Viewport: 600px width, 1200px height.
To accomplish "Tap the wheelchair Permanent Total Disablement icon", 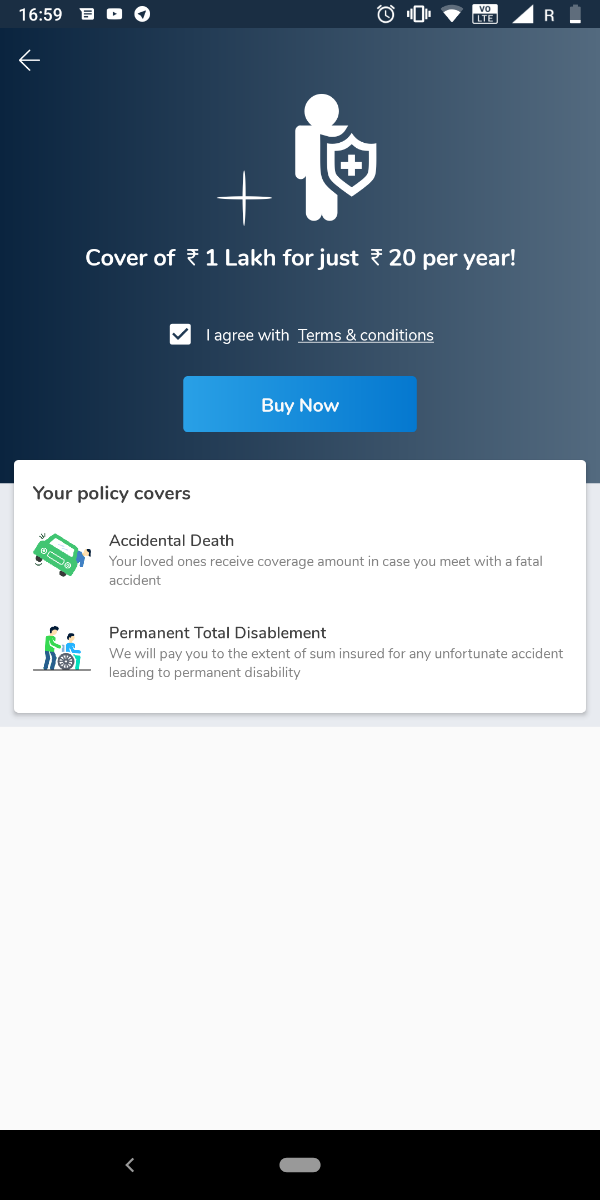I will [x=62, y=648].
